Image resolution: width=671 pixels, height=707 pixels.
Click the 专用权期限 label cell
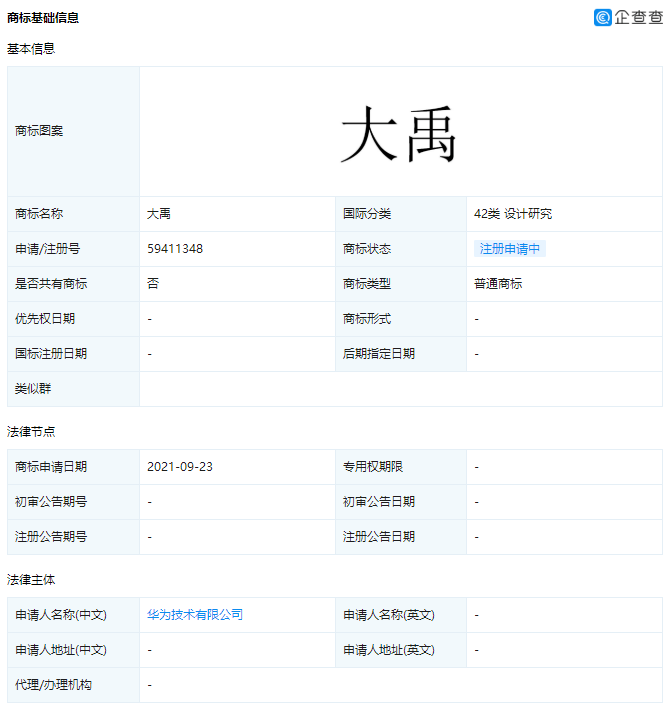400,467
